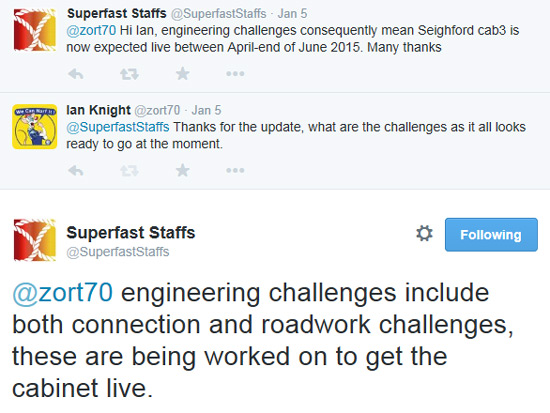The height and width of the screenshot is (413, 550).
Task: Retweet Ian Knight's tweet
Action: pos(129,171)
